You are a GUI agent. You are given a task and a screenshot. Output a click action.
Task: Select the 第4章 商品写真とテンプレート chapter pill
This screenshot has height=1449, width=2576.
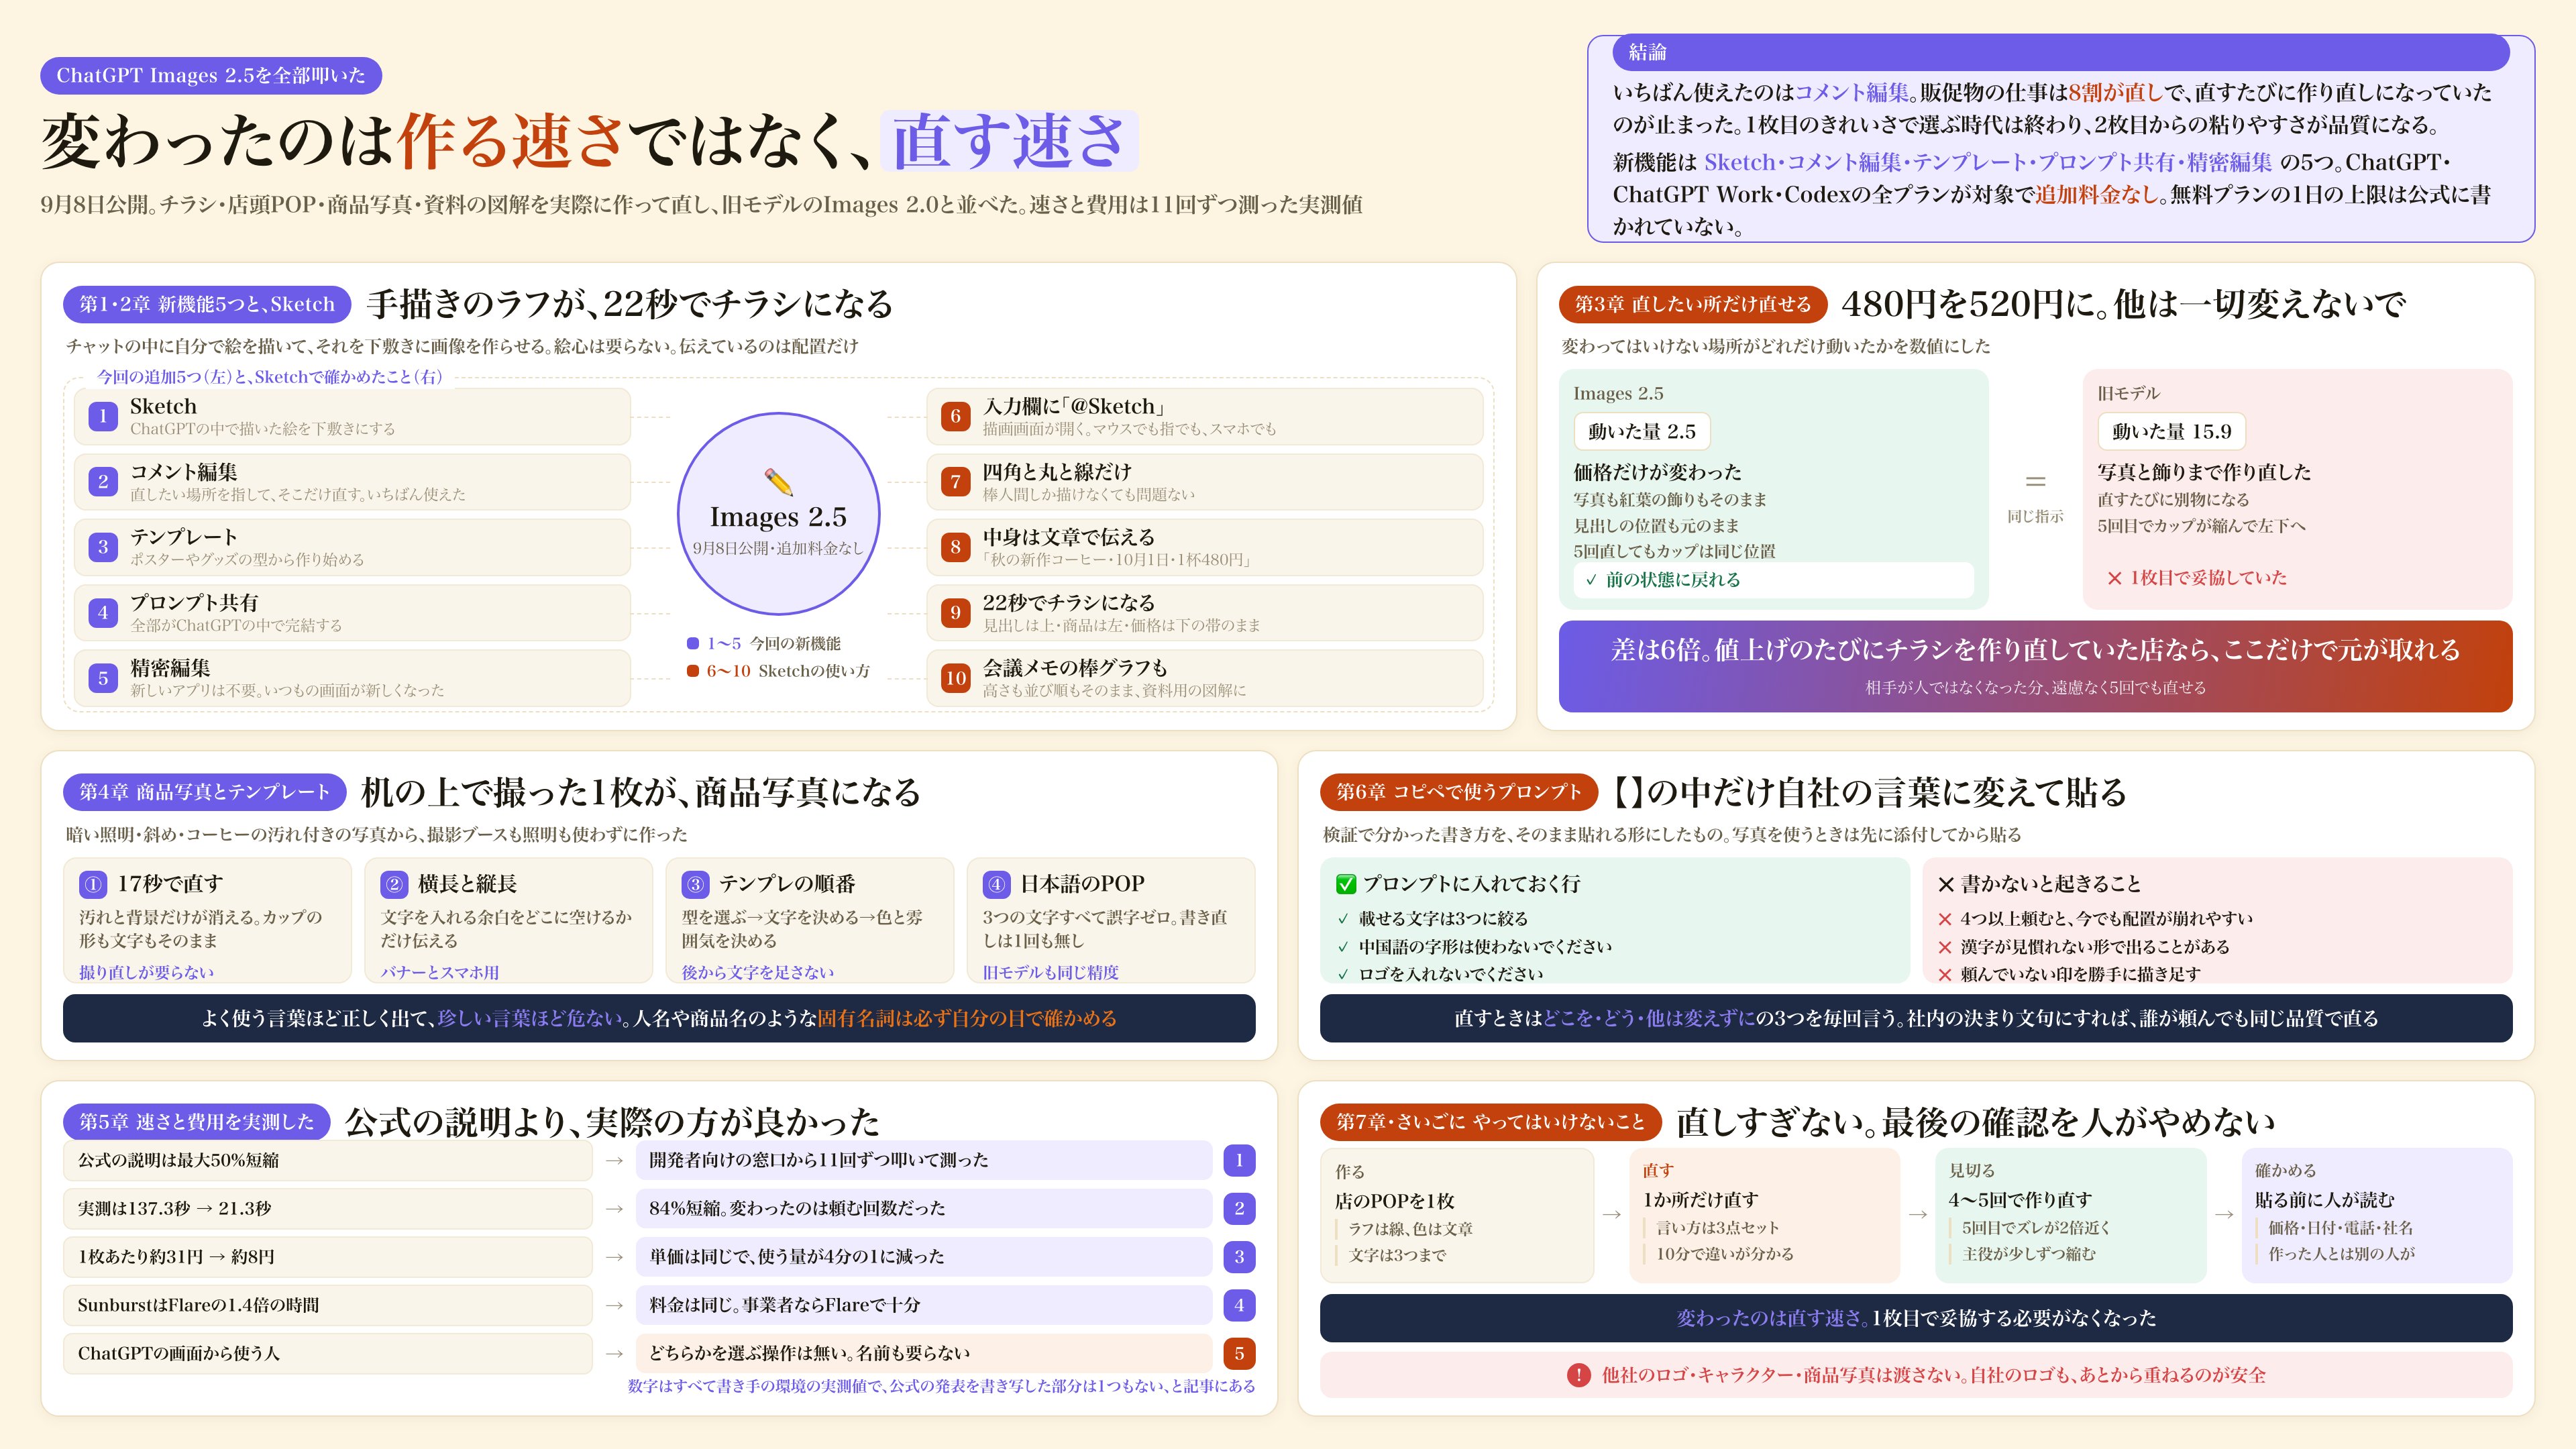[x=204, y=792]
